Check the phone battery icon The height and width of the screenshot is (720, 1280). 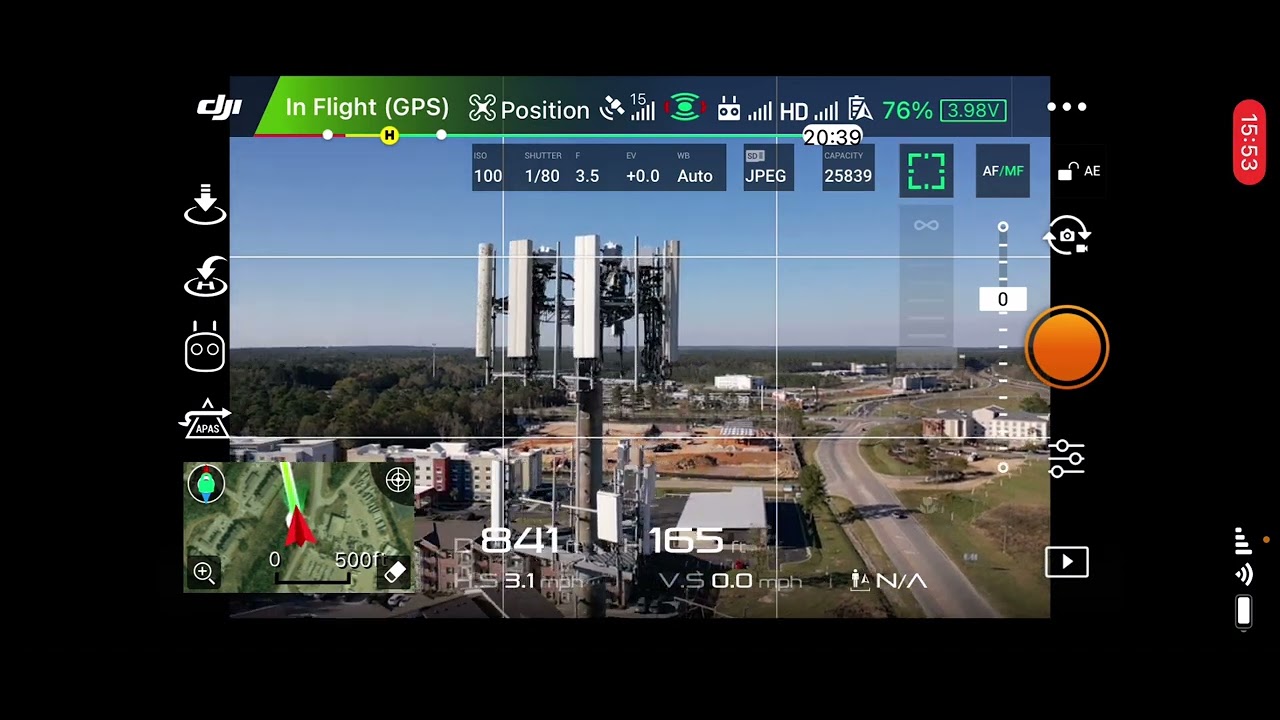[1243, 611]
